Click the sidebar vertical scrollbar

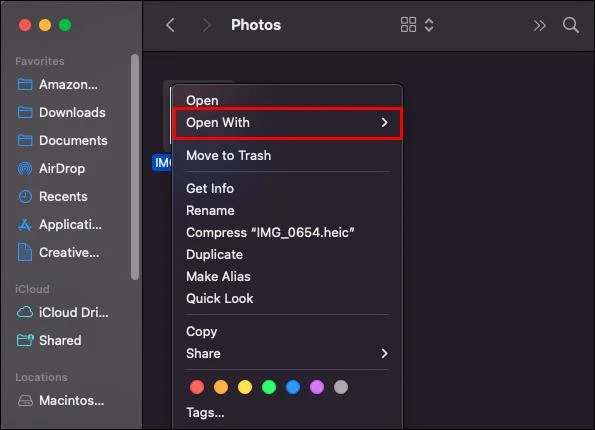click(x=135, y=167)
